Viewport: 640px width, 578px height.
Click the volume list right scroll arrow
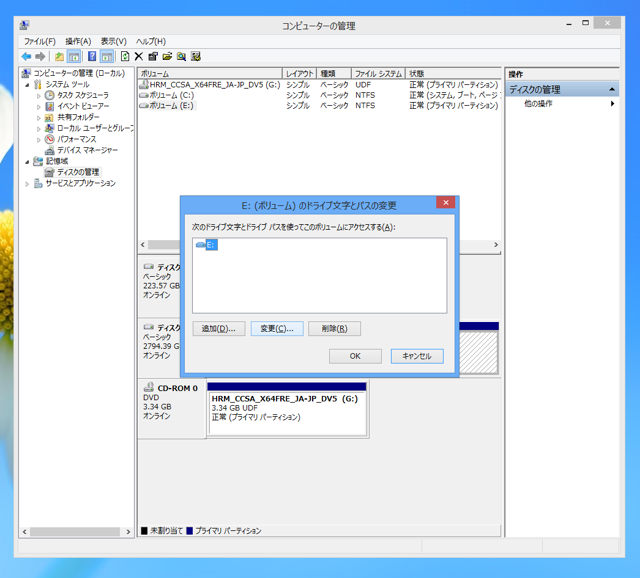point(496,245)
